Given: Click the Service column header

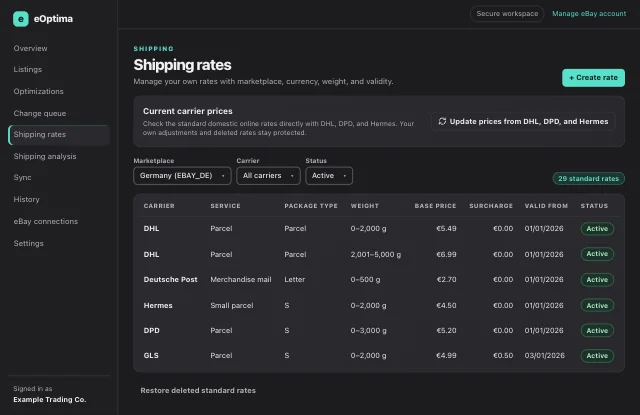Looking at the screenshot, I should [x=225, y=206].
